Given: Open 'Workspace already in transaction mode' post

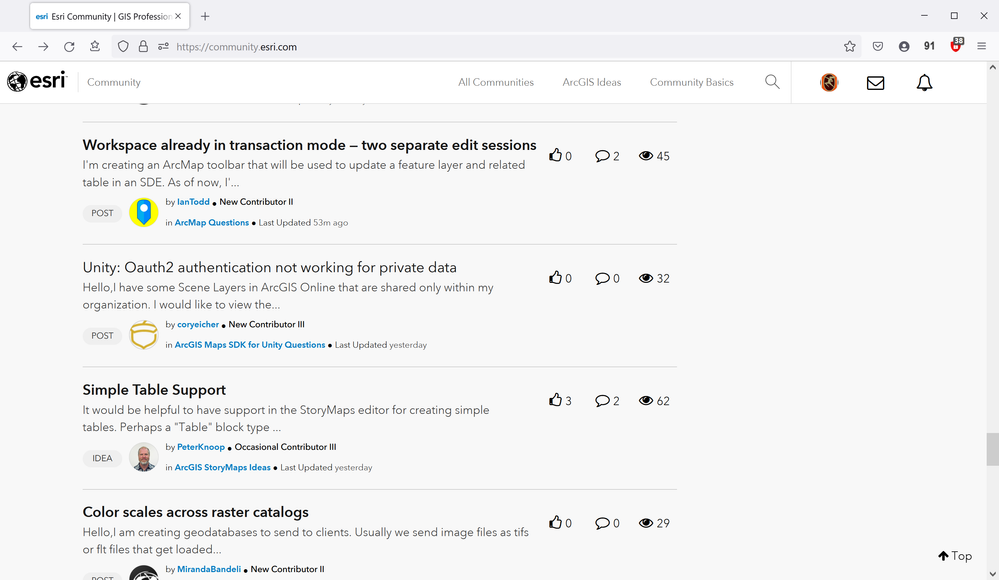Looking at the screenshot, I should 310,145.
